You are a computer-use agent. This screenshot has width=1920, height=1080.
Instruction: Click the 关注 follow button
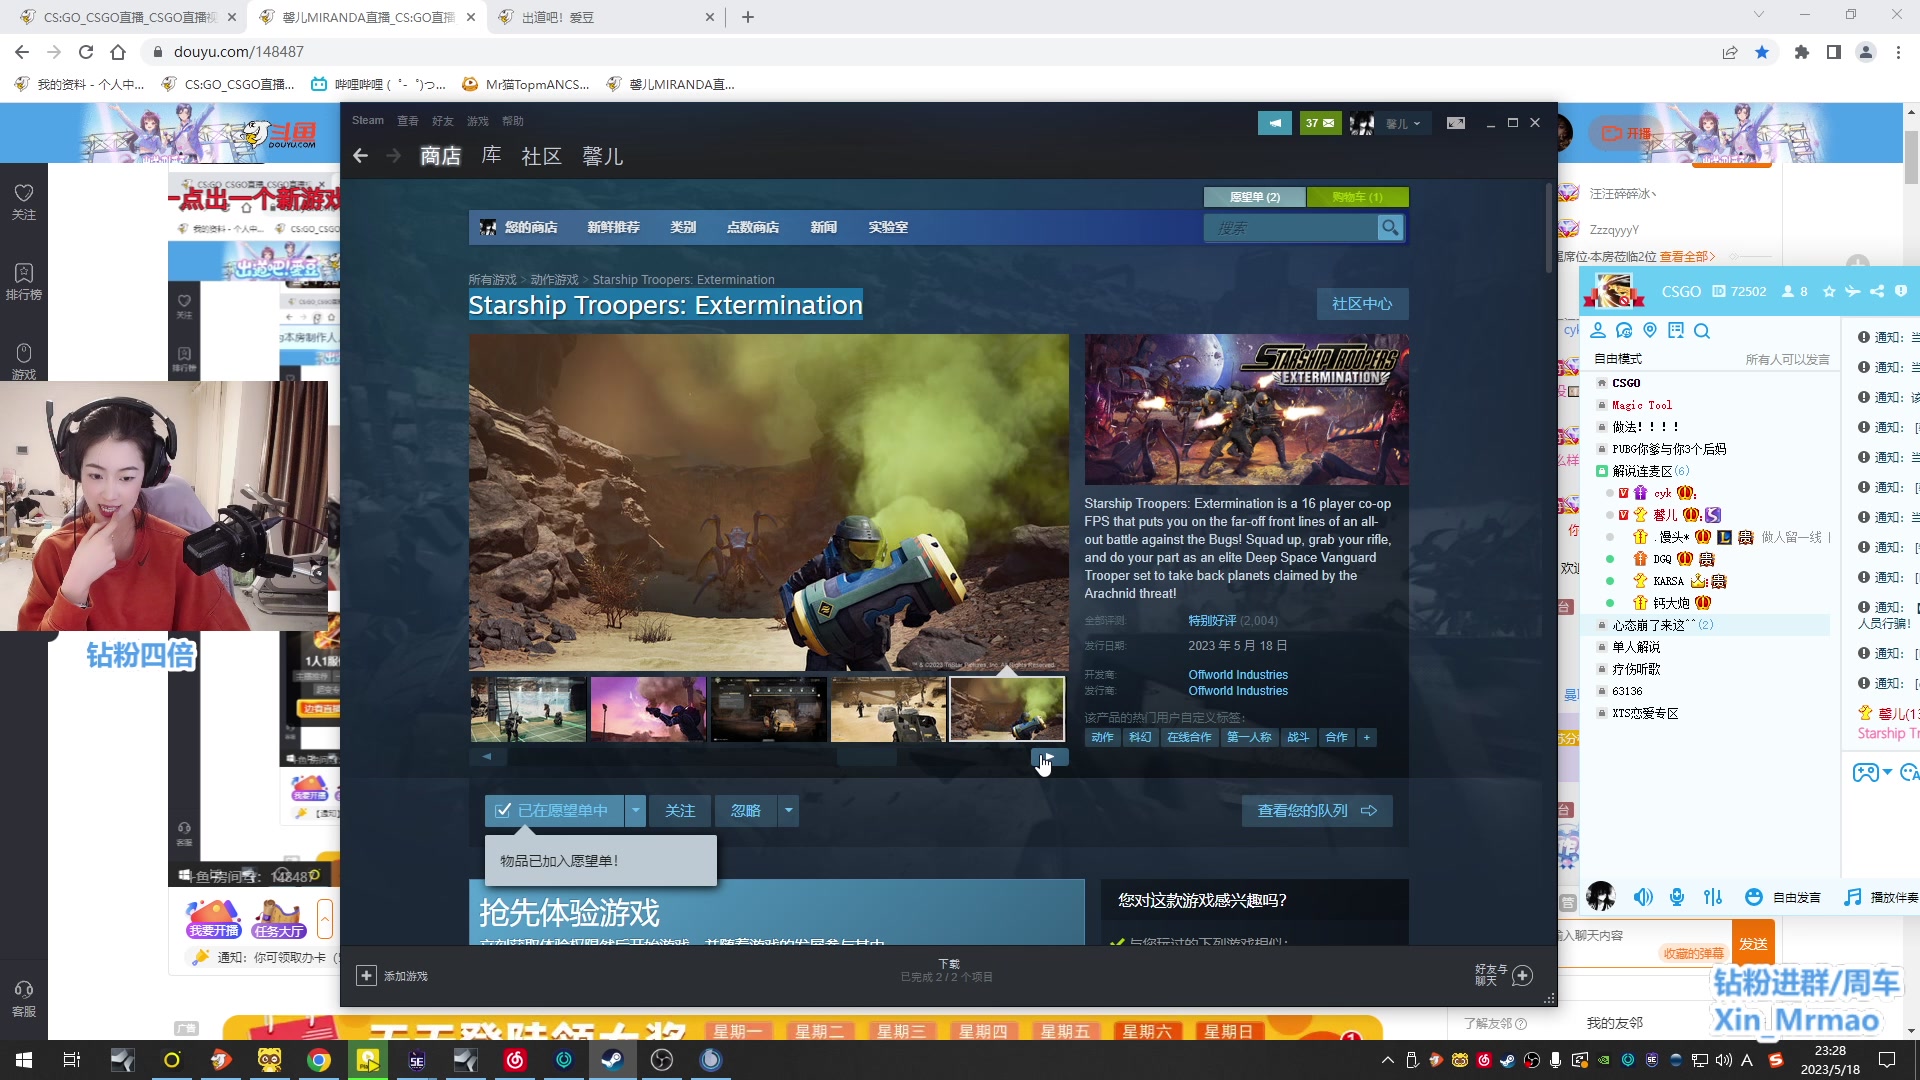point(680,811)
